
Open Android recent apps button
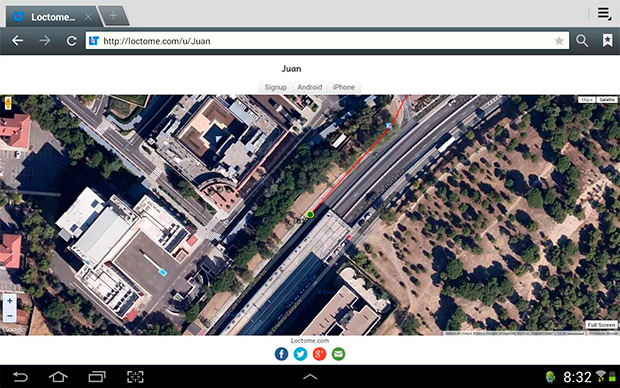[x=97, y=377]
